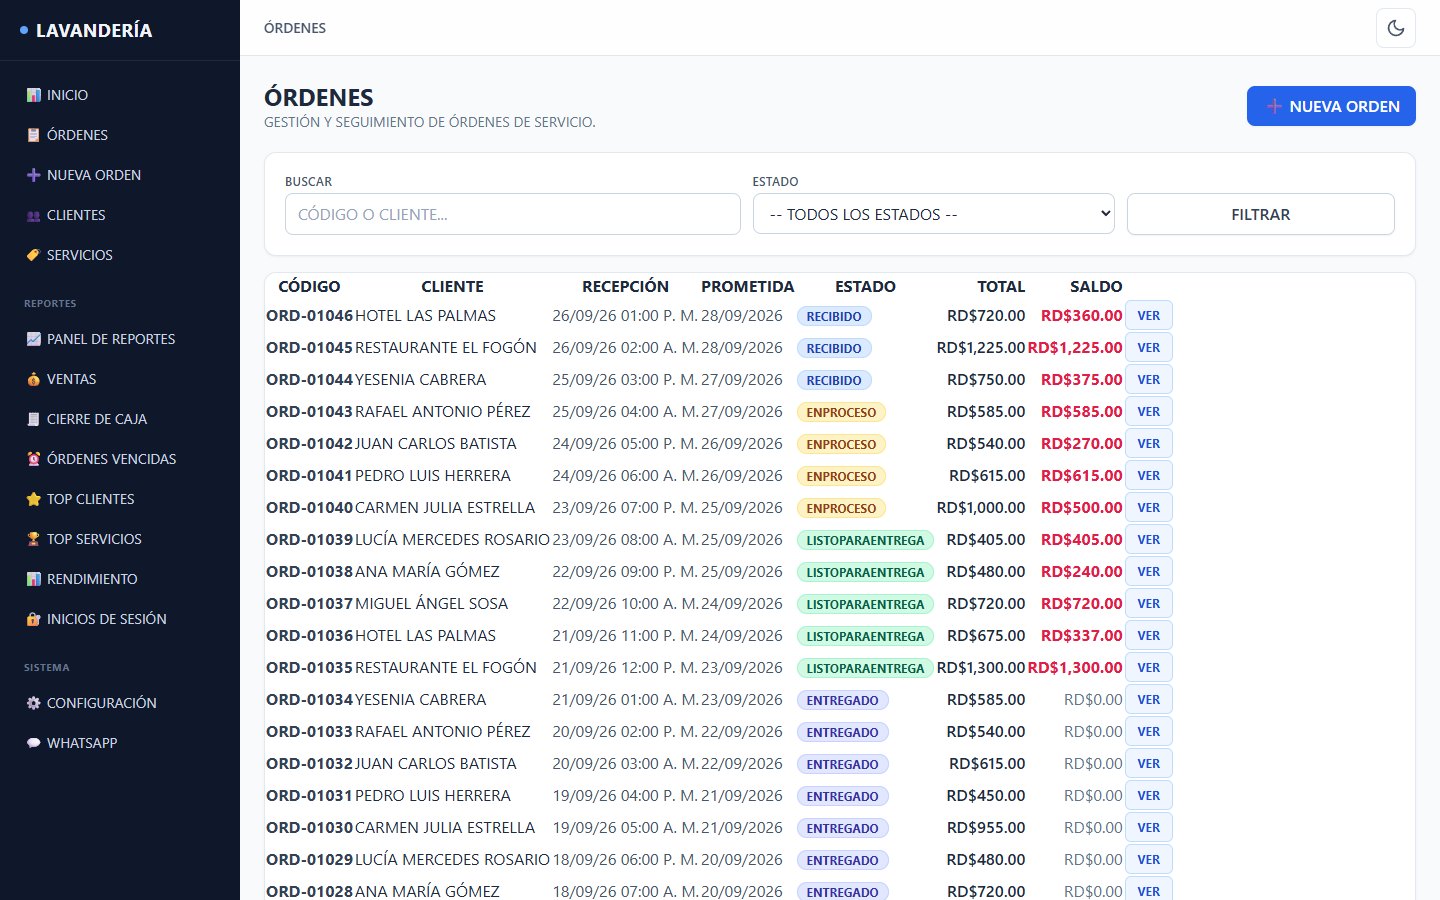Click Ver for order ORD-01040
Screen dimensions: 1440x900
pos(1149,507)
